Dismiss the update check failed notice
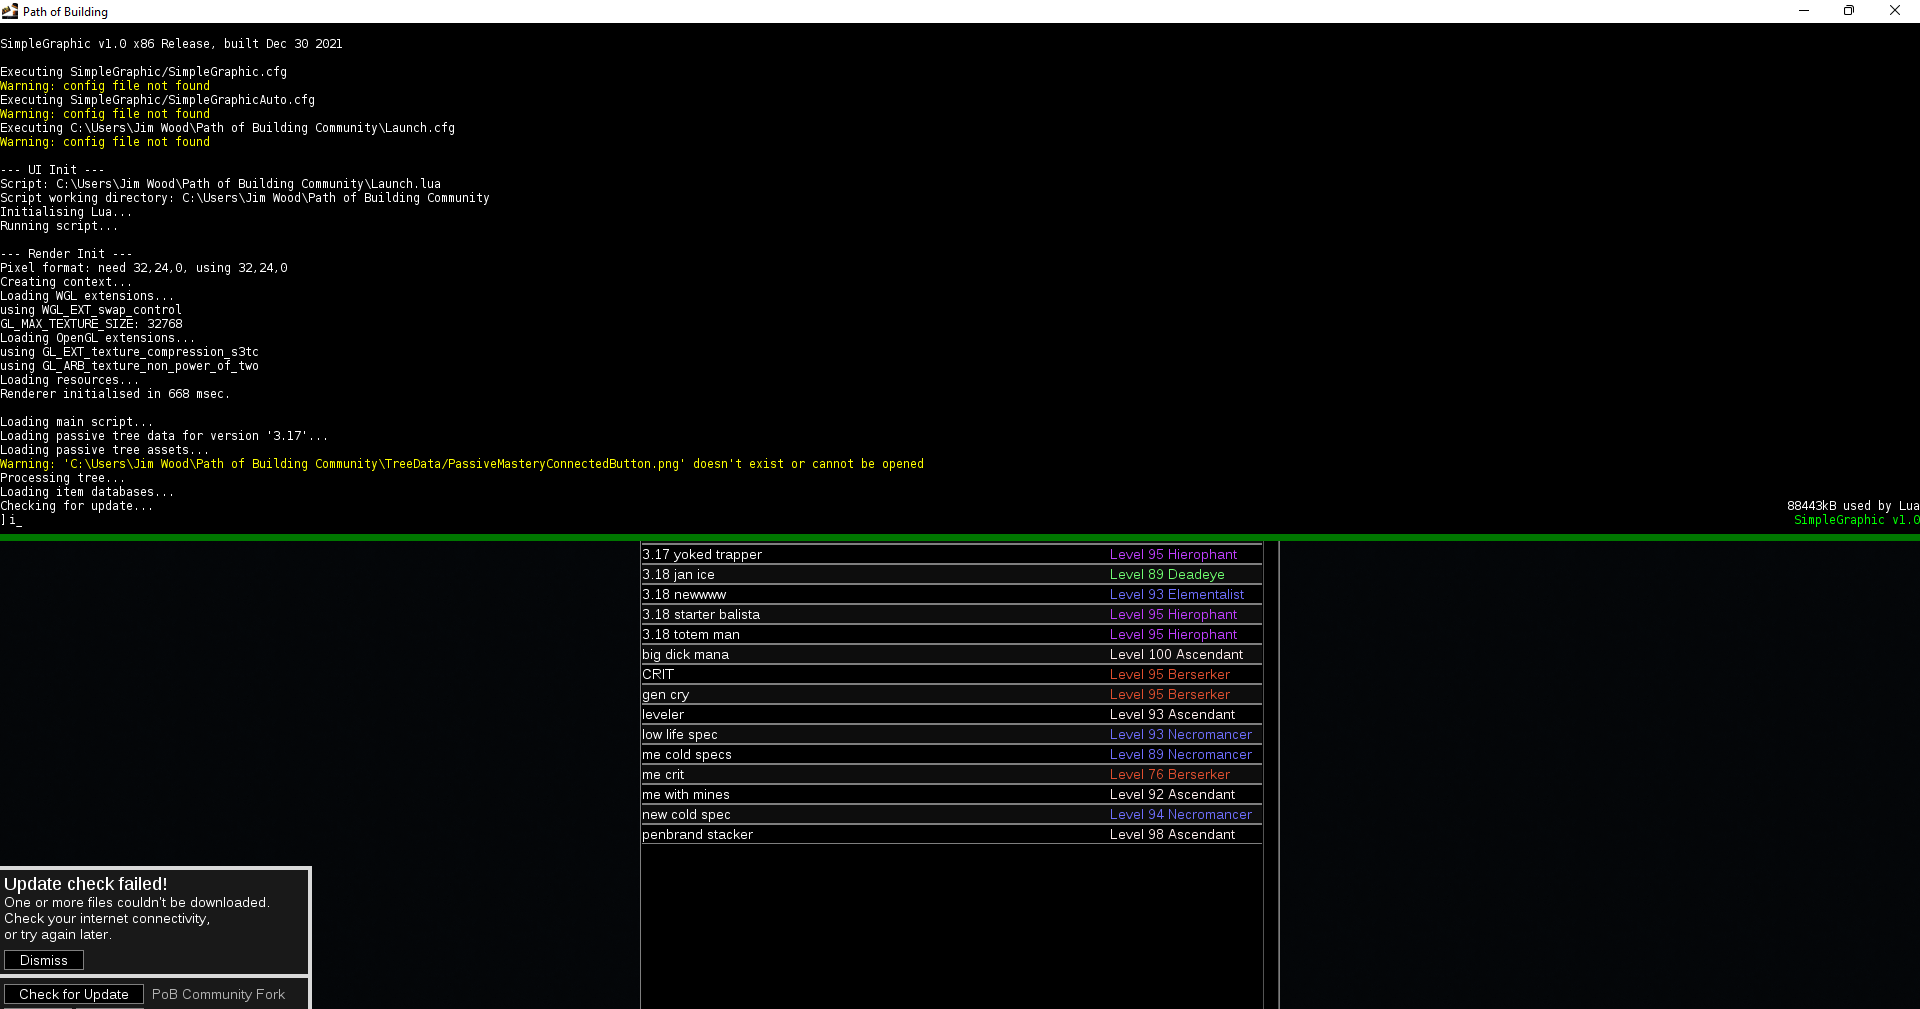Viewport: 1920px width, 1009px height. coord(44,960)
